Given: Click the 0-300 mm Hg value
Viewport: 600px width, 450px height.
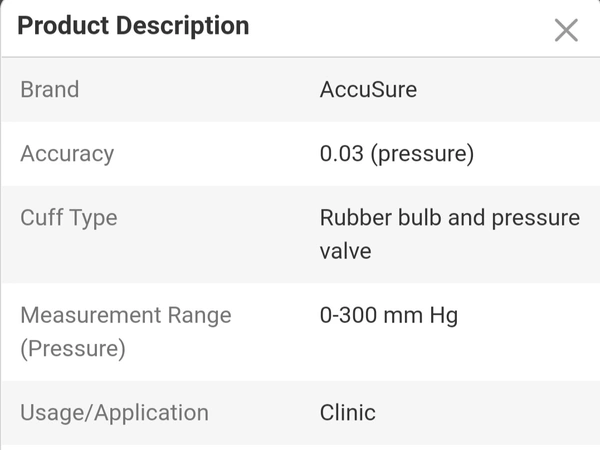Looking at the screenshot, I should [388, 315].
